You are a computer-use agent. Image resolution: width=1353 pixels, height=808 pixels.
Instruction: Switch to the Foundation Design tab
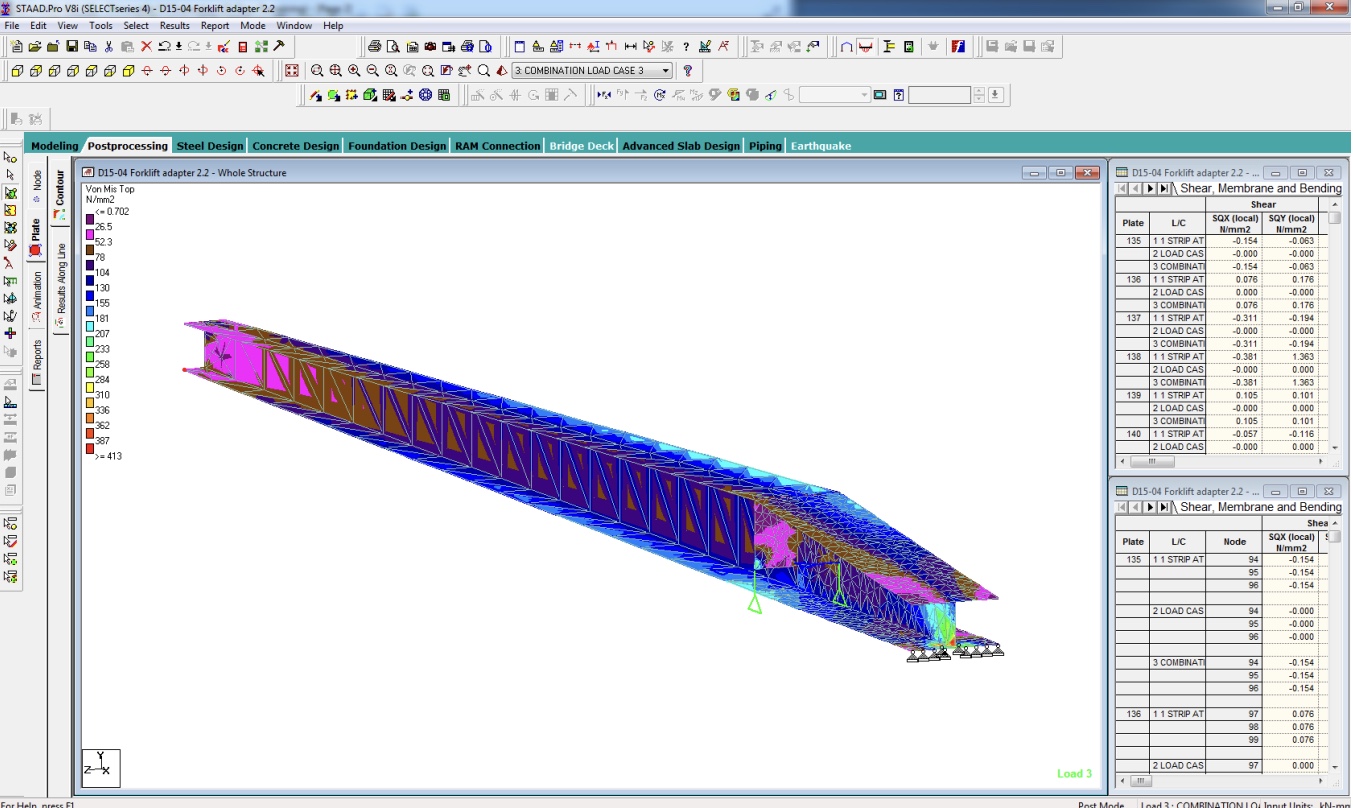click(x=397, y=146)
